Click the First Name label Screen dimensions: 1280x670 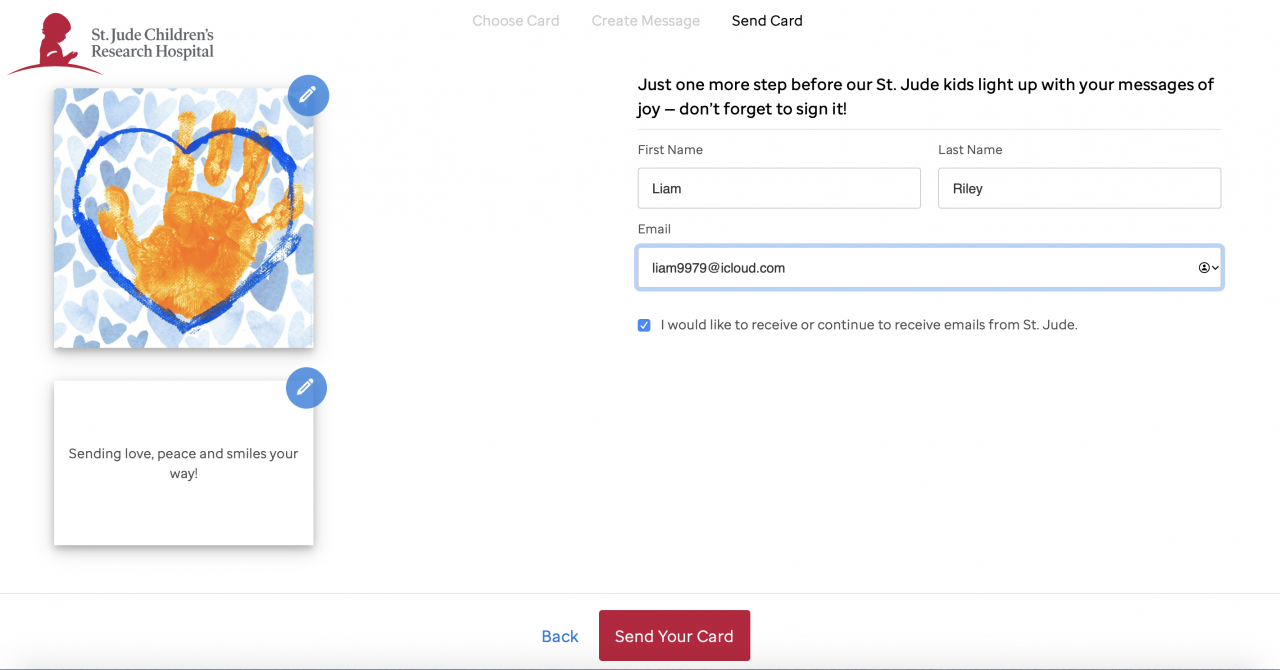pos(670,150)
